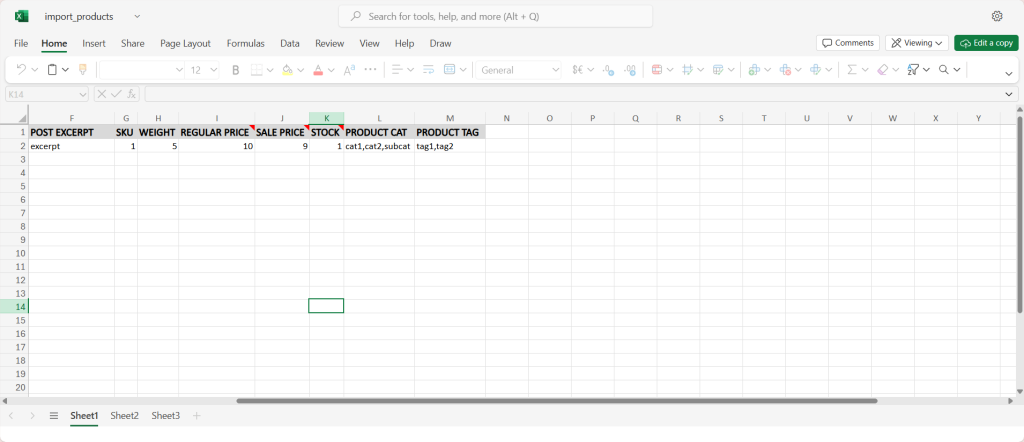Click the function fx icon
The width and height of the screenshot is (1024, 442).
131,94
